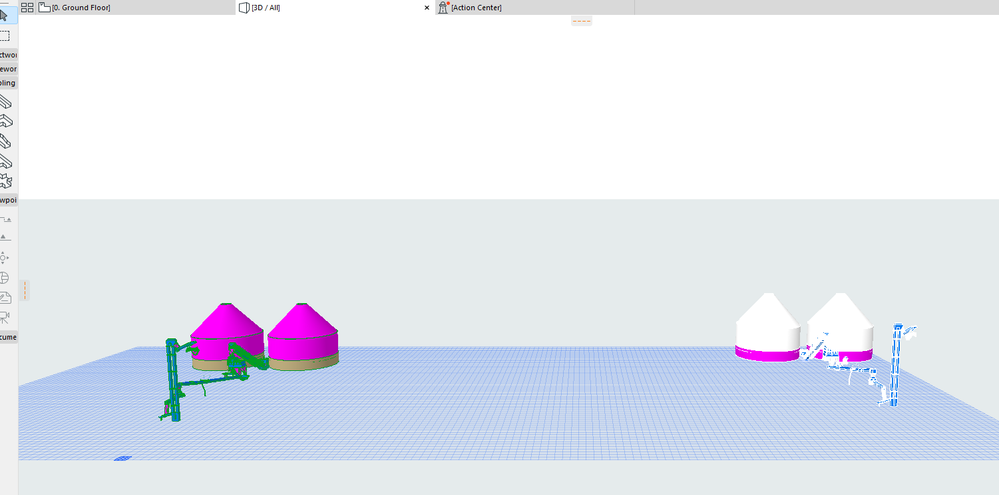Select the cable carrier cross-junction tool
The width and height of the screenshot is (999, 495).
[6, 181]
